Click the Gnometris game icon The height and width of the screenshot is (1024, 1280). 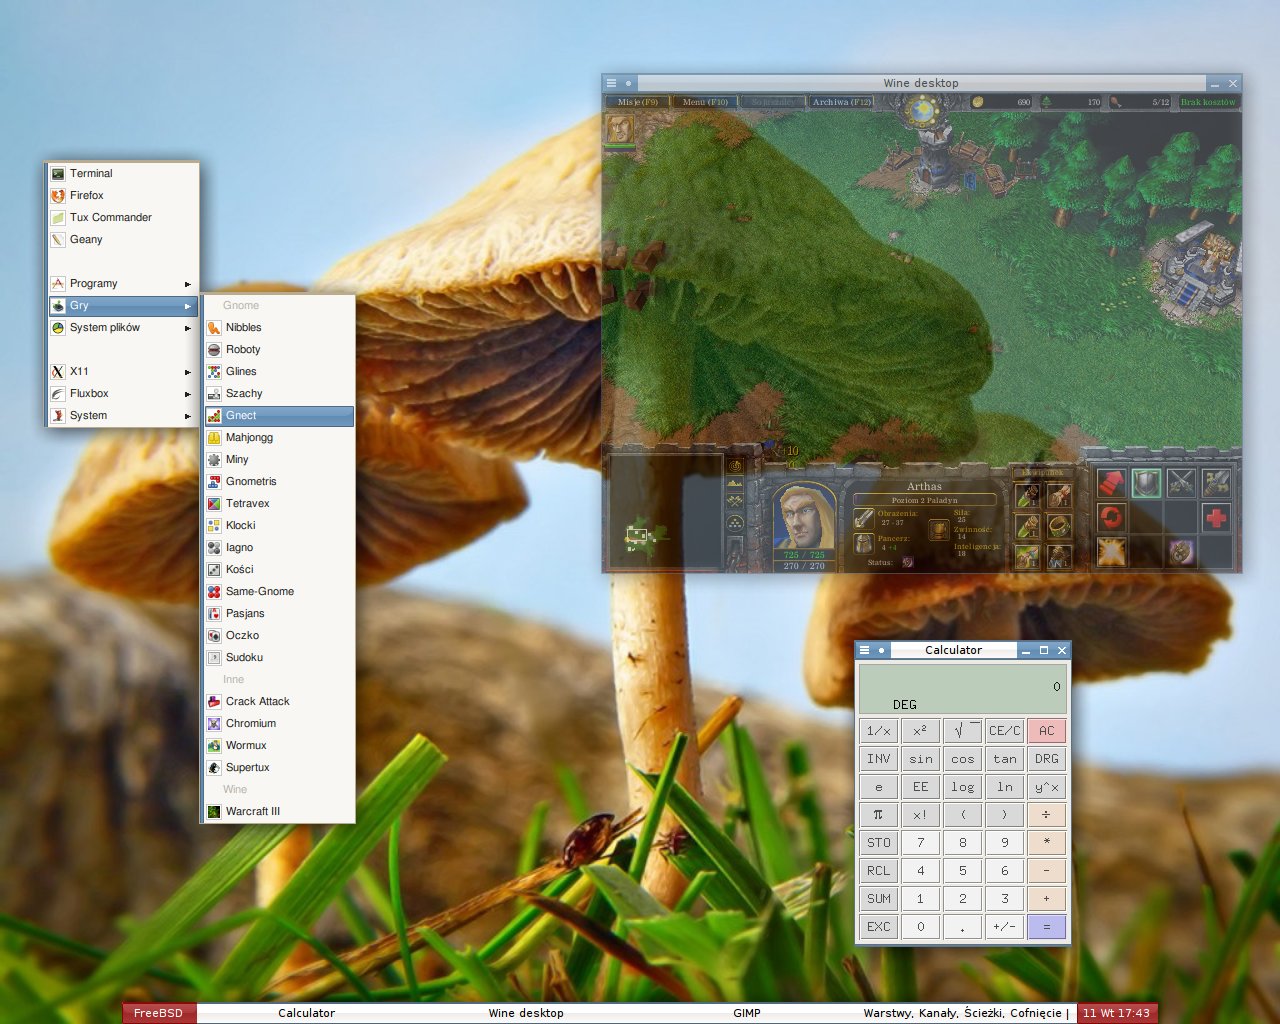coord(214,481)
